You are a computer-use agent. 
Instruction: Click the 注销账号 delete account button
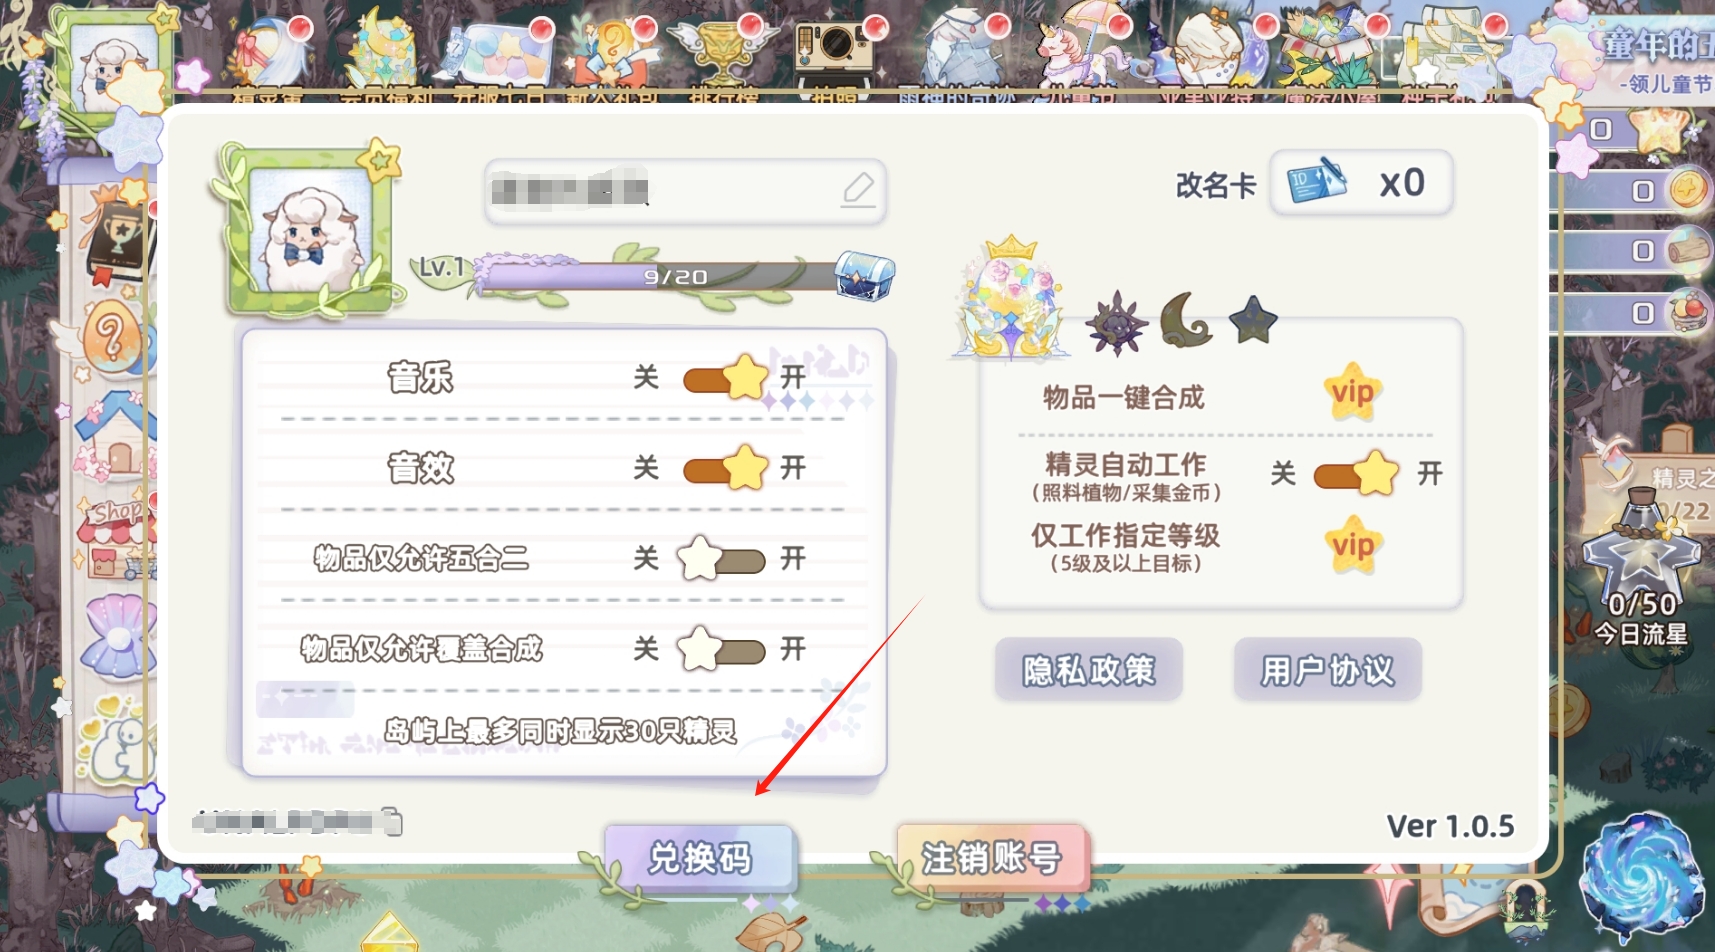click(992, 858)
